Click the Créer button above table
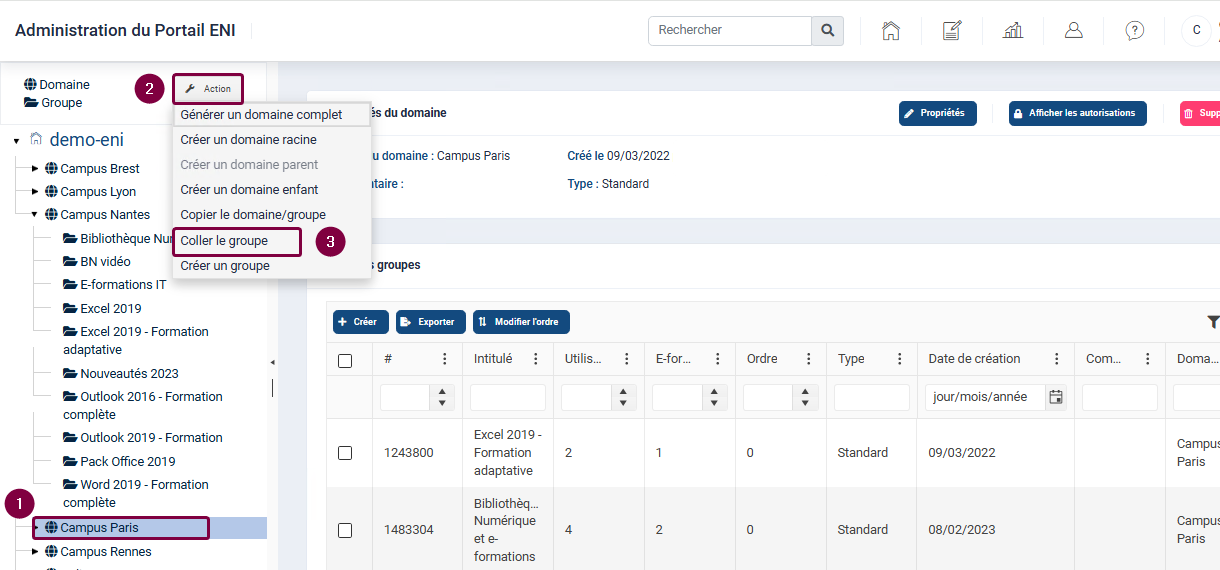Viewport: 1220px width, 570px height. (360, 322)
